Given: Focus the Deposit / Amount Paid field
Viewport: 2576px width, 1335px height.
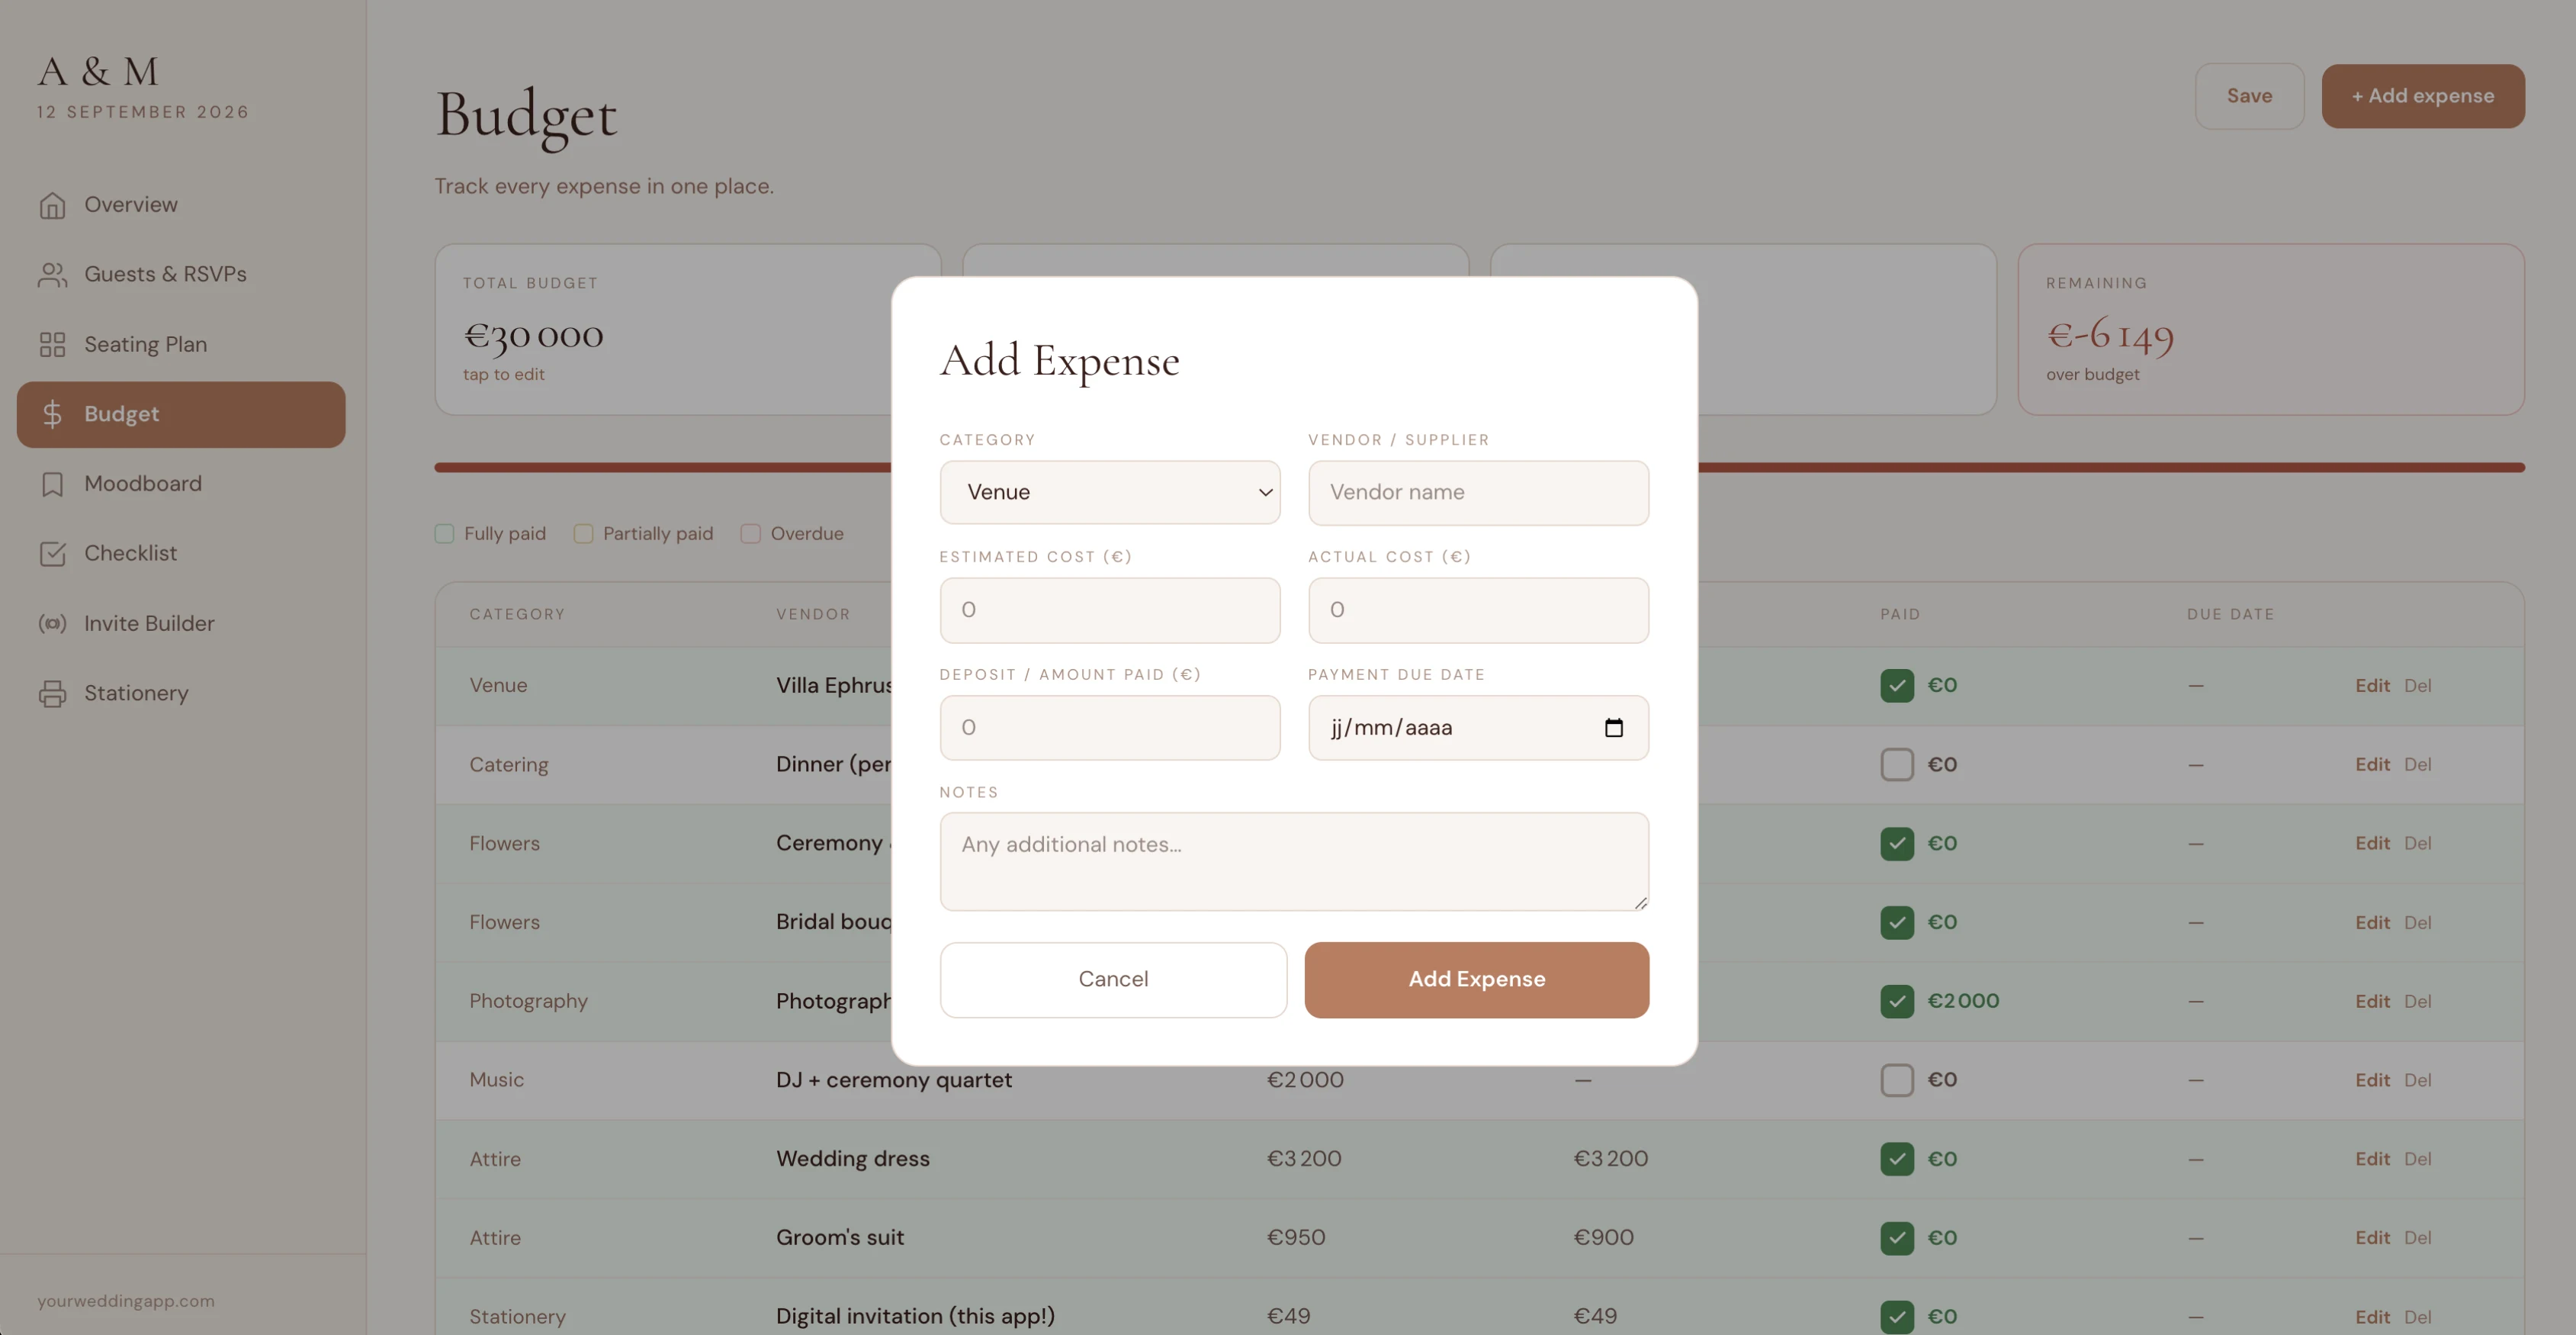Looking at the screenshot, I should (1109, 727).
